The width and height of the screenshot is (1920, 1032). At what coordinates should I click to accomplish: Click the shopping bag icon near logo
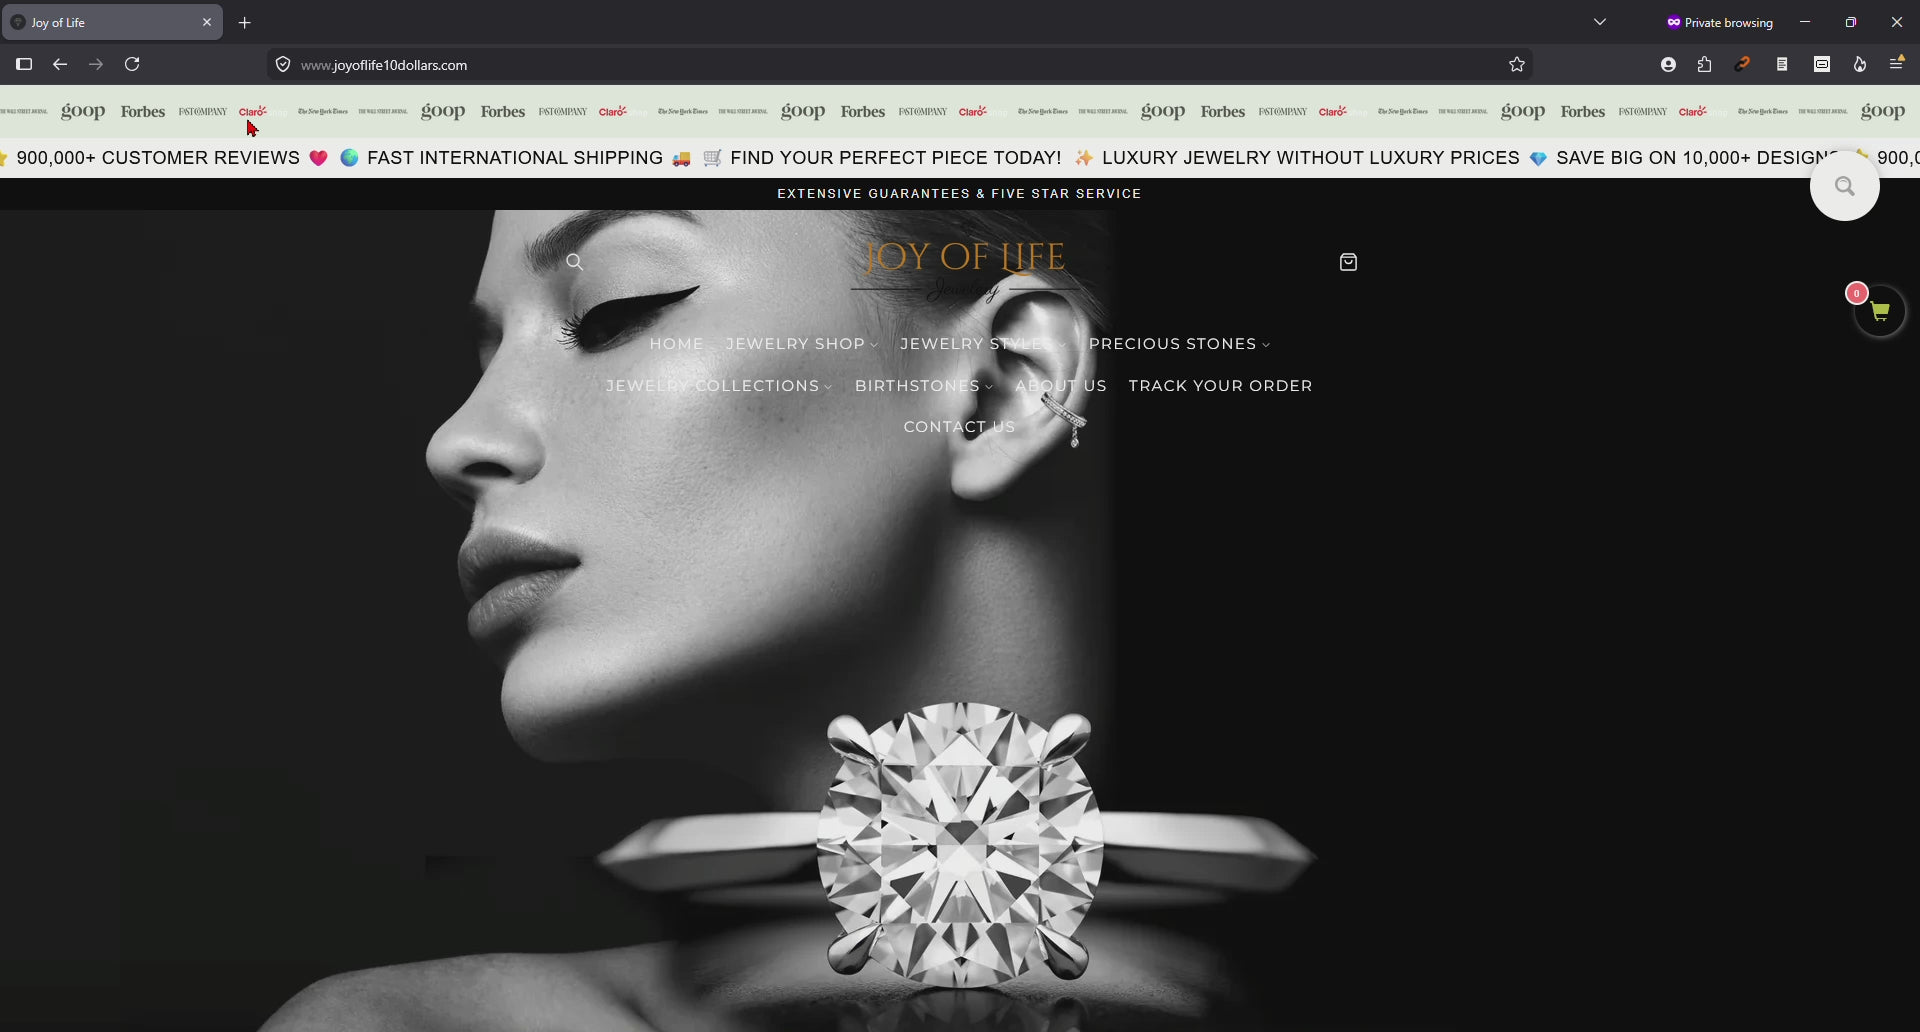pos(1348,262)
